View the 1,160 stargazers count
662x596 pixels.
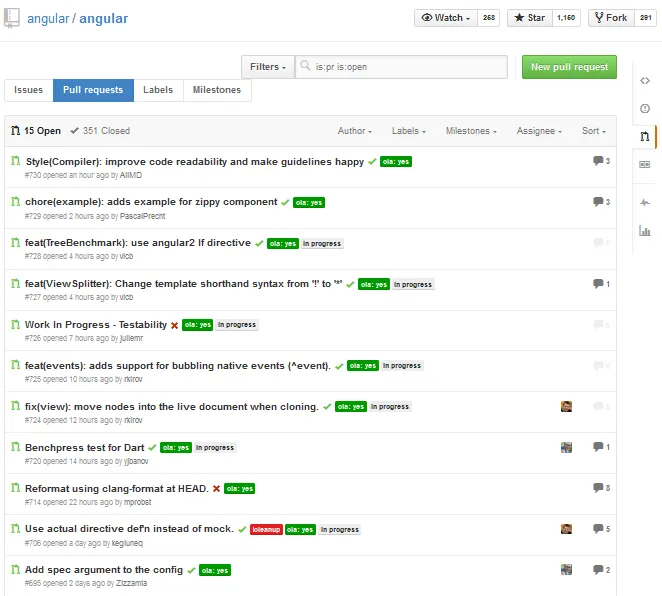(566, 18)
